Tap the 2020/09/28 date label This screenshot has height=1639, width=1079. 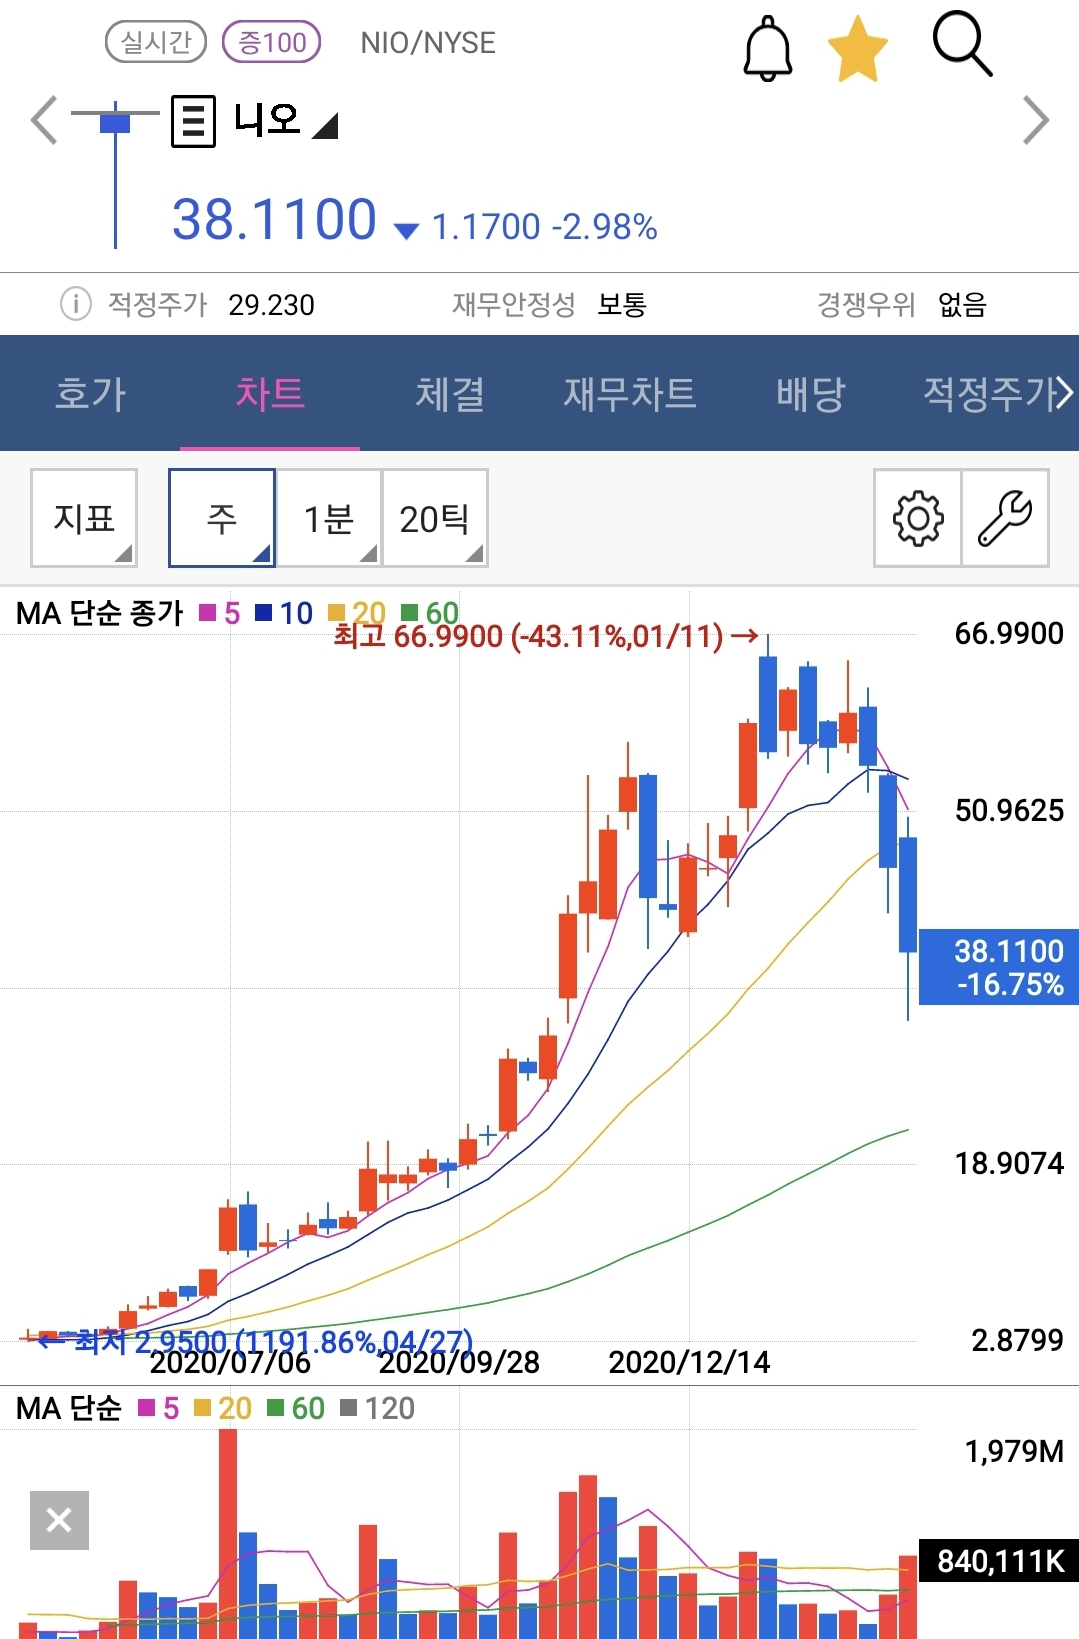[459, 1362]
